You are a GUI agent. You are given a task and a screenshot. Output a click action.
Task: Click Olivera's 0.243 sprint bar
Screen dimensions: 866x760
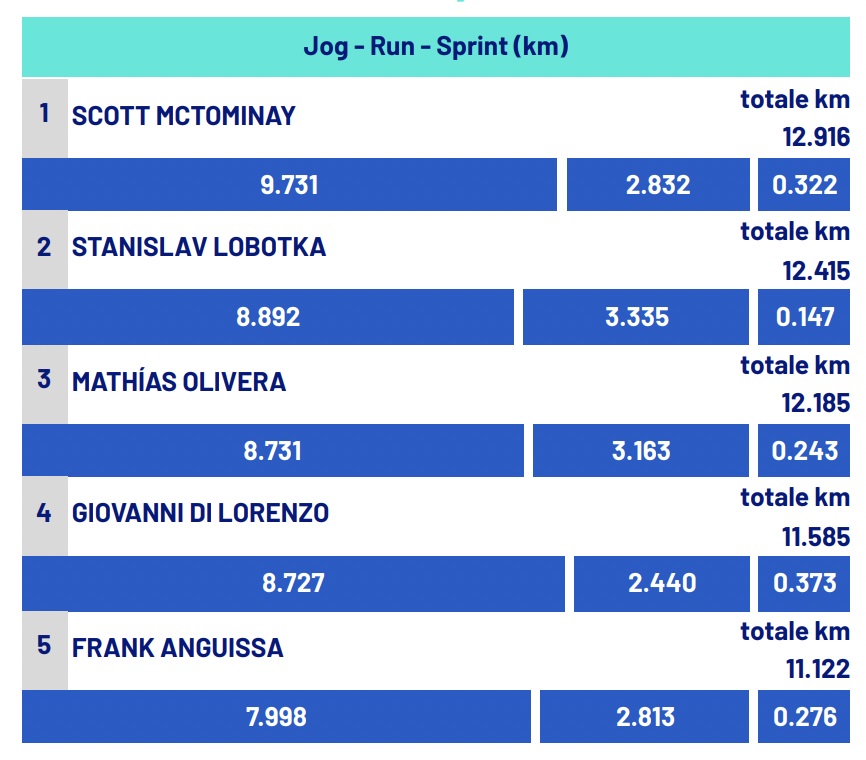[x=804, y=450]
